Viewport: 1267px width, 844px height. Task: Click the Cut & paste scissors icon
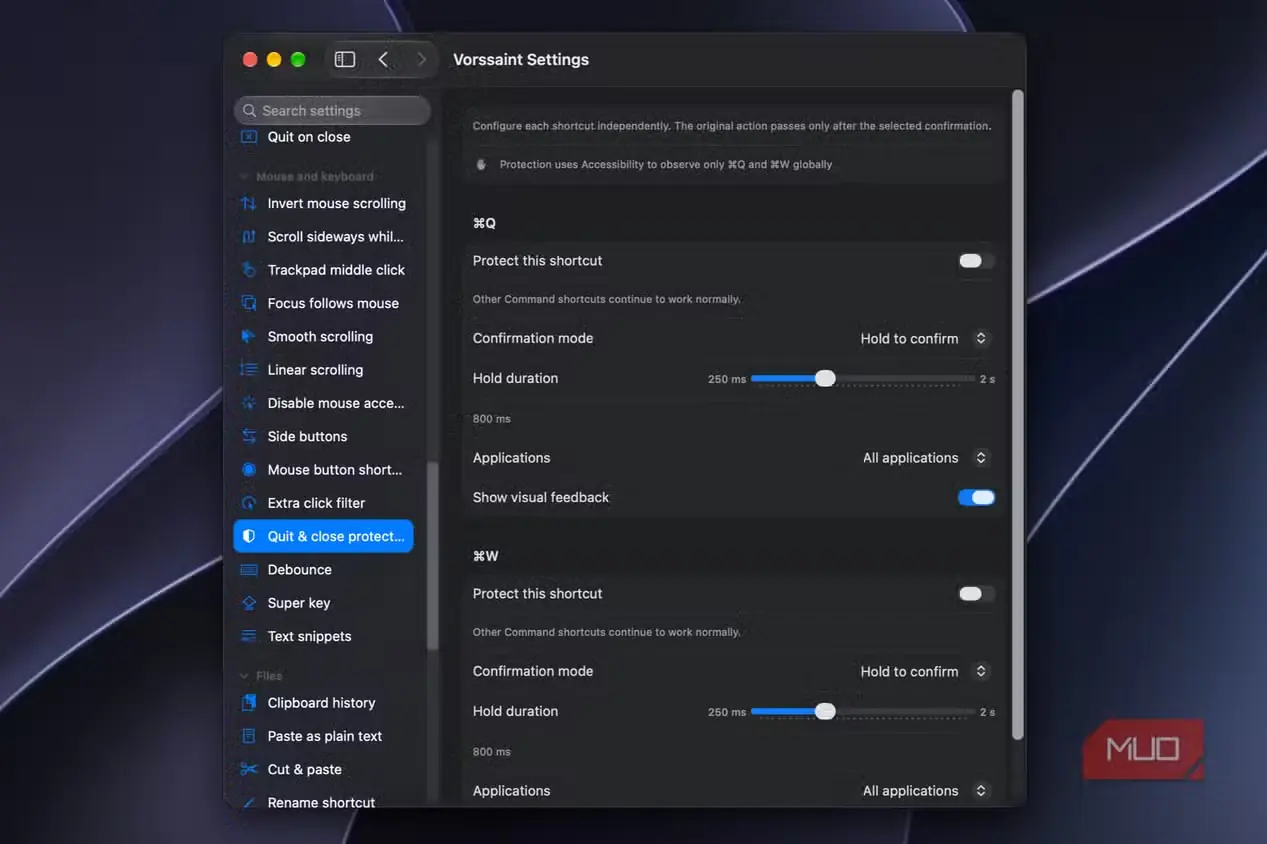tap(249, 769)
